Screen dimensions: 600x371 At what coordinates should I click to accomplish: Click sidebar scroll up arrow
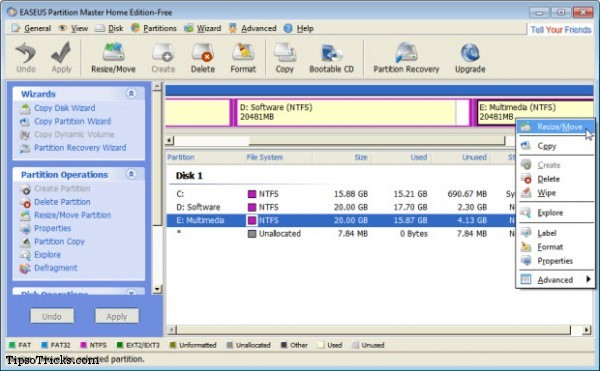(157, 86)
